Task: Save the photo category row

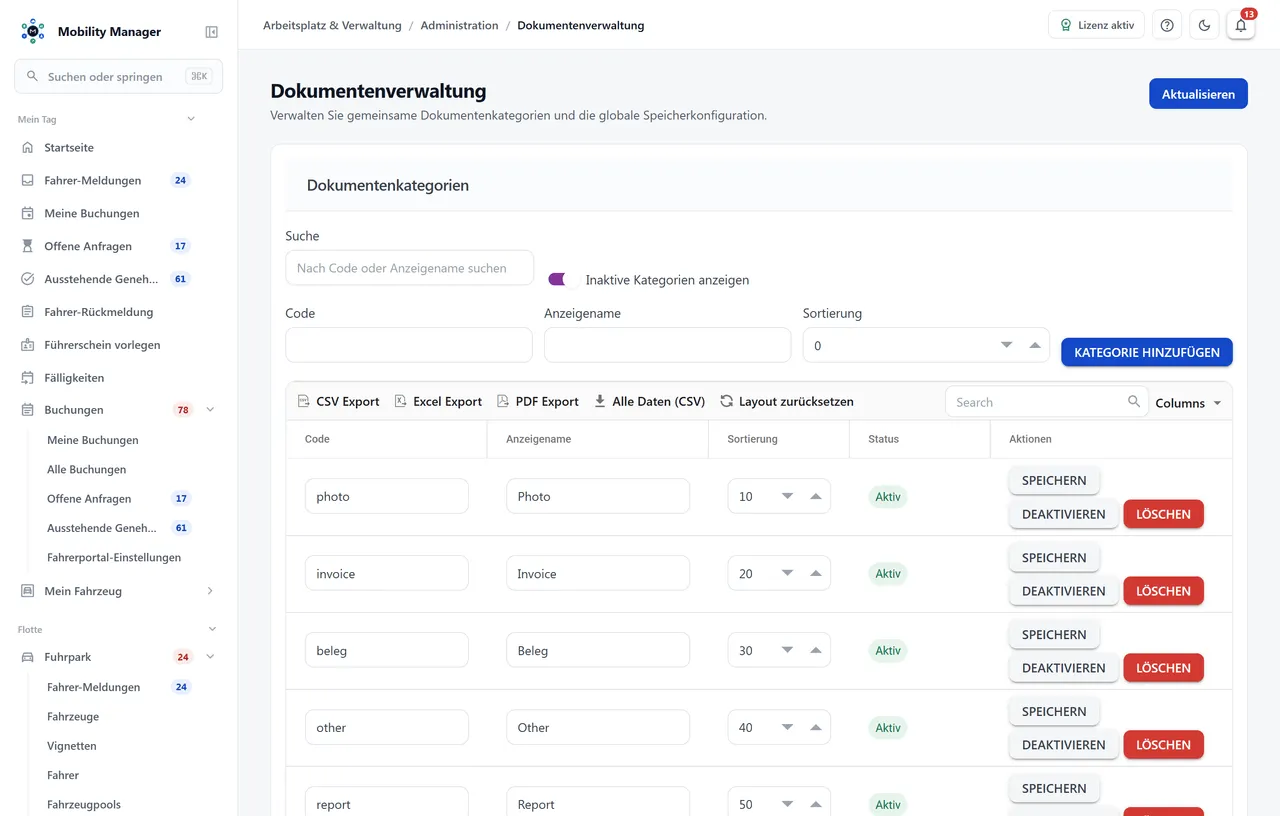Action: click(1054, 481)
